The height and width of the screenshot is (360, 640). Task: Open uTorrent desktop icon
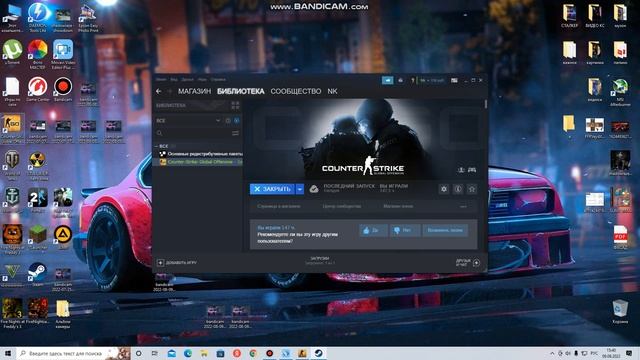[x=13, y=53]
